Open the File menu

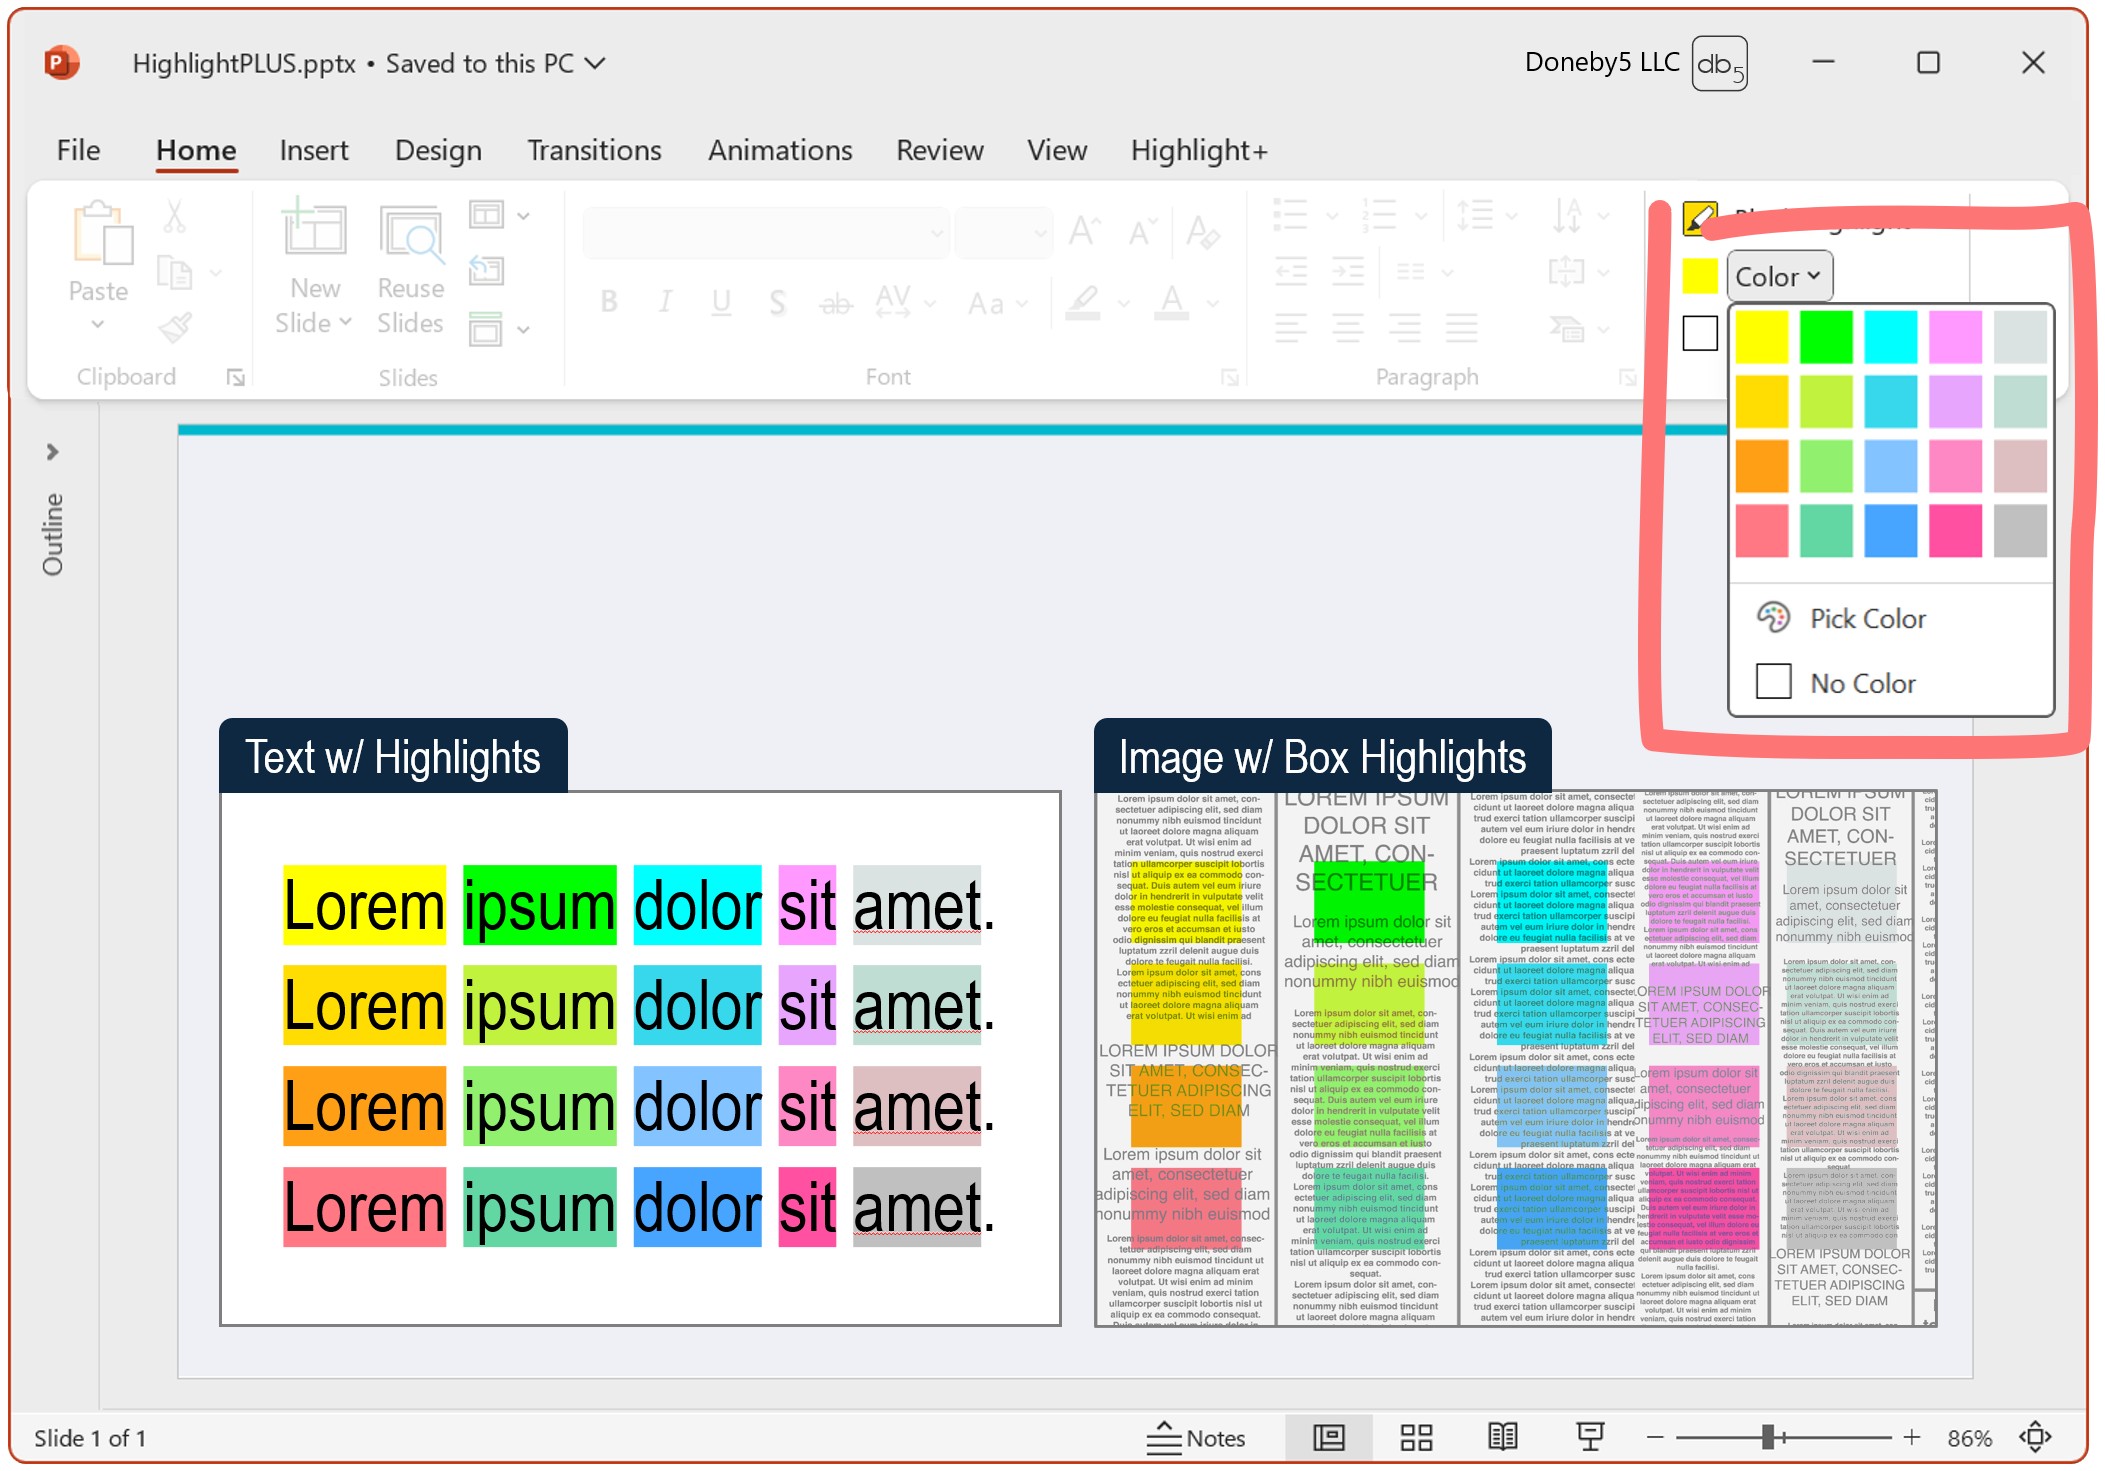[x=78, y=150]
